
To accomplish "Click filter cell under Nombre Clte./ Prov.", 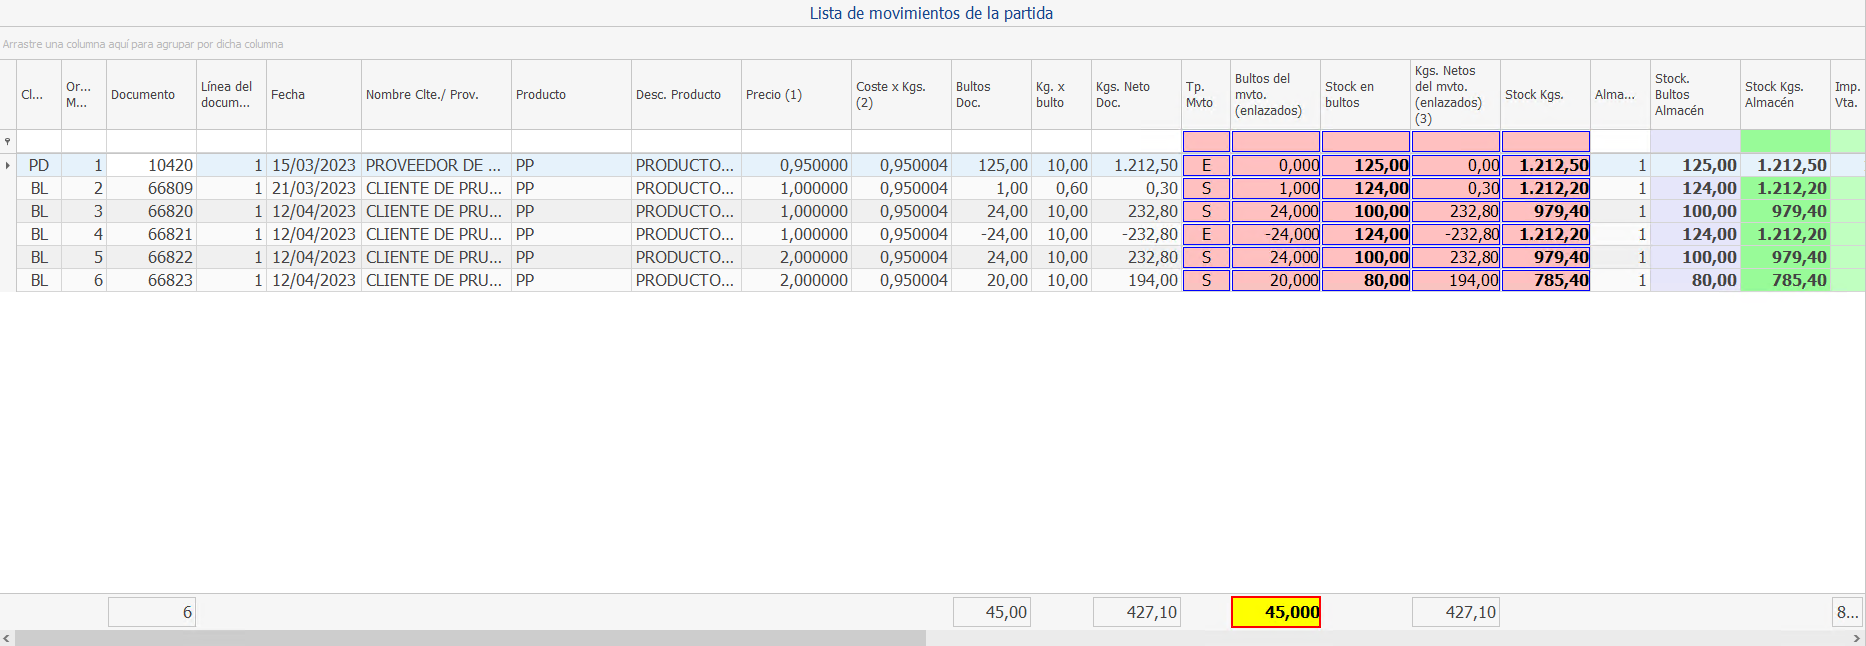I will [436, 142].
